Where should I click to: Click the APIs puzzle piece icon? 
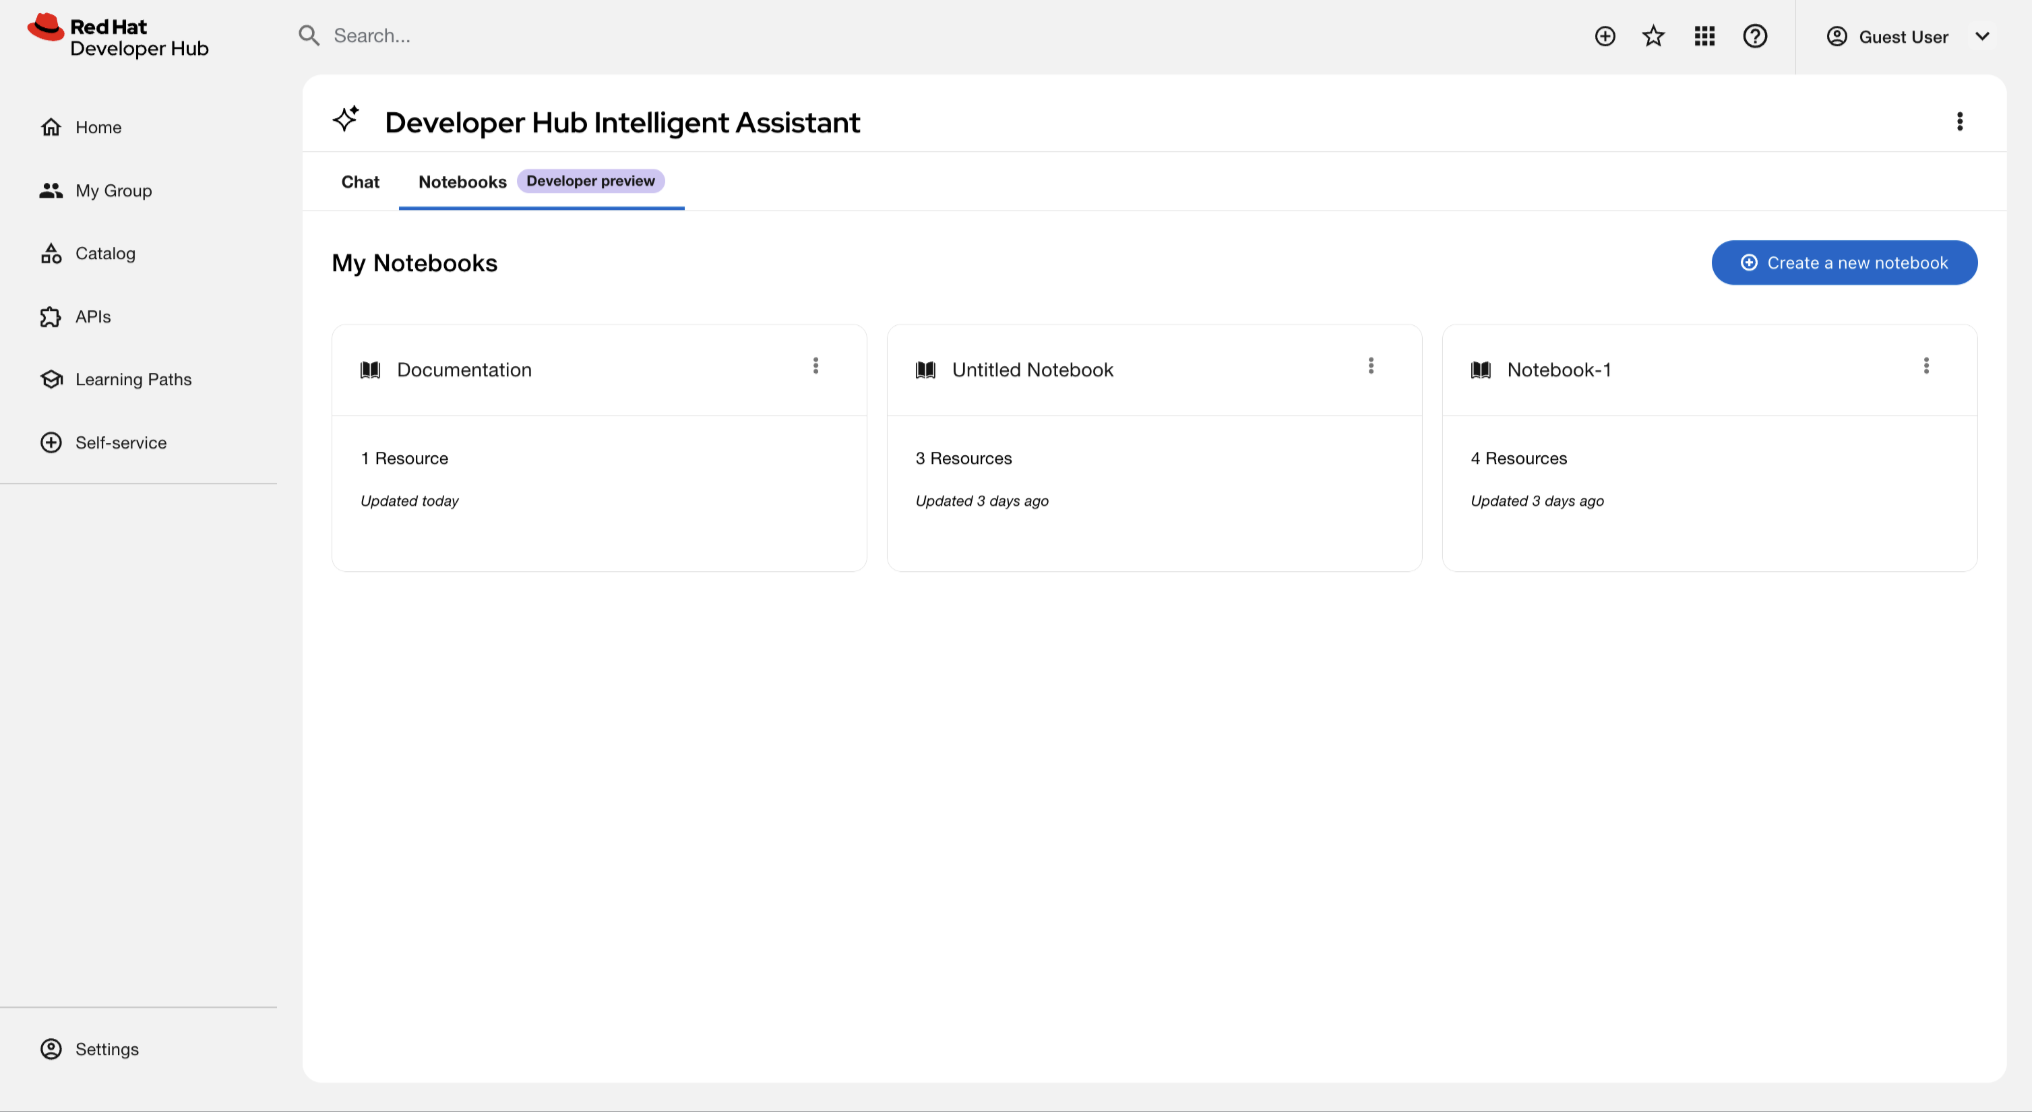51,316
